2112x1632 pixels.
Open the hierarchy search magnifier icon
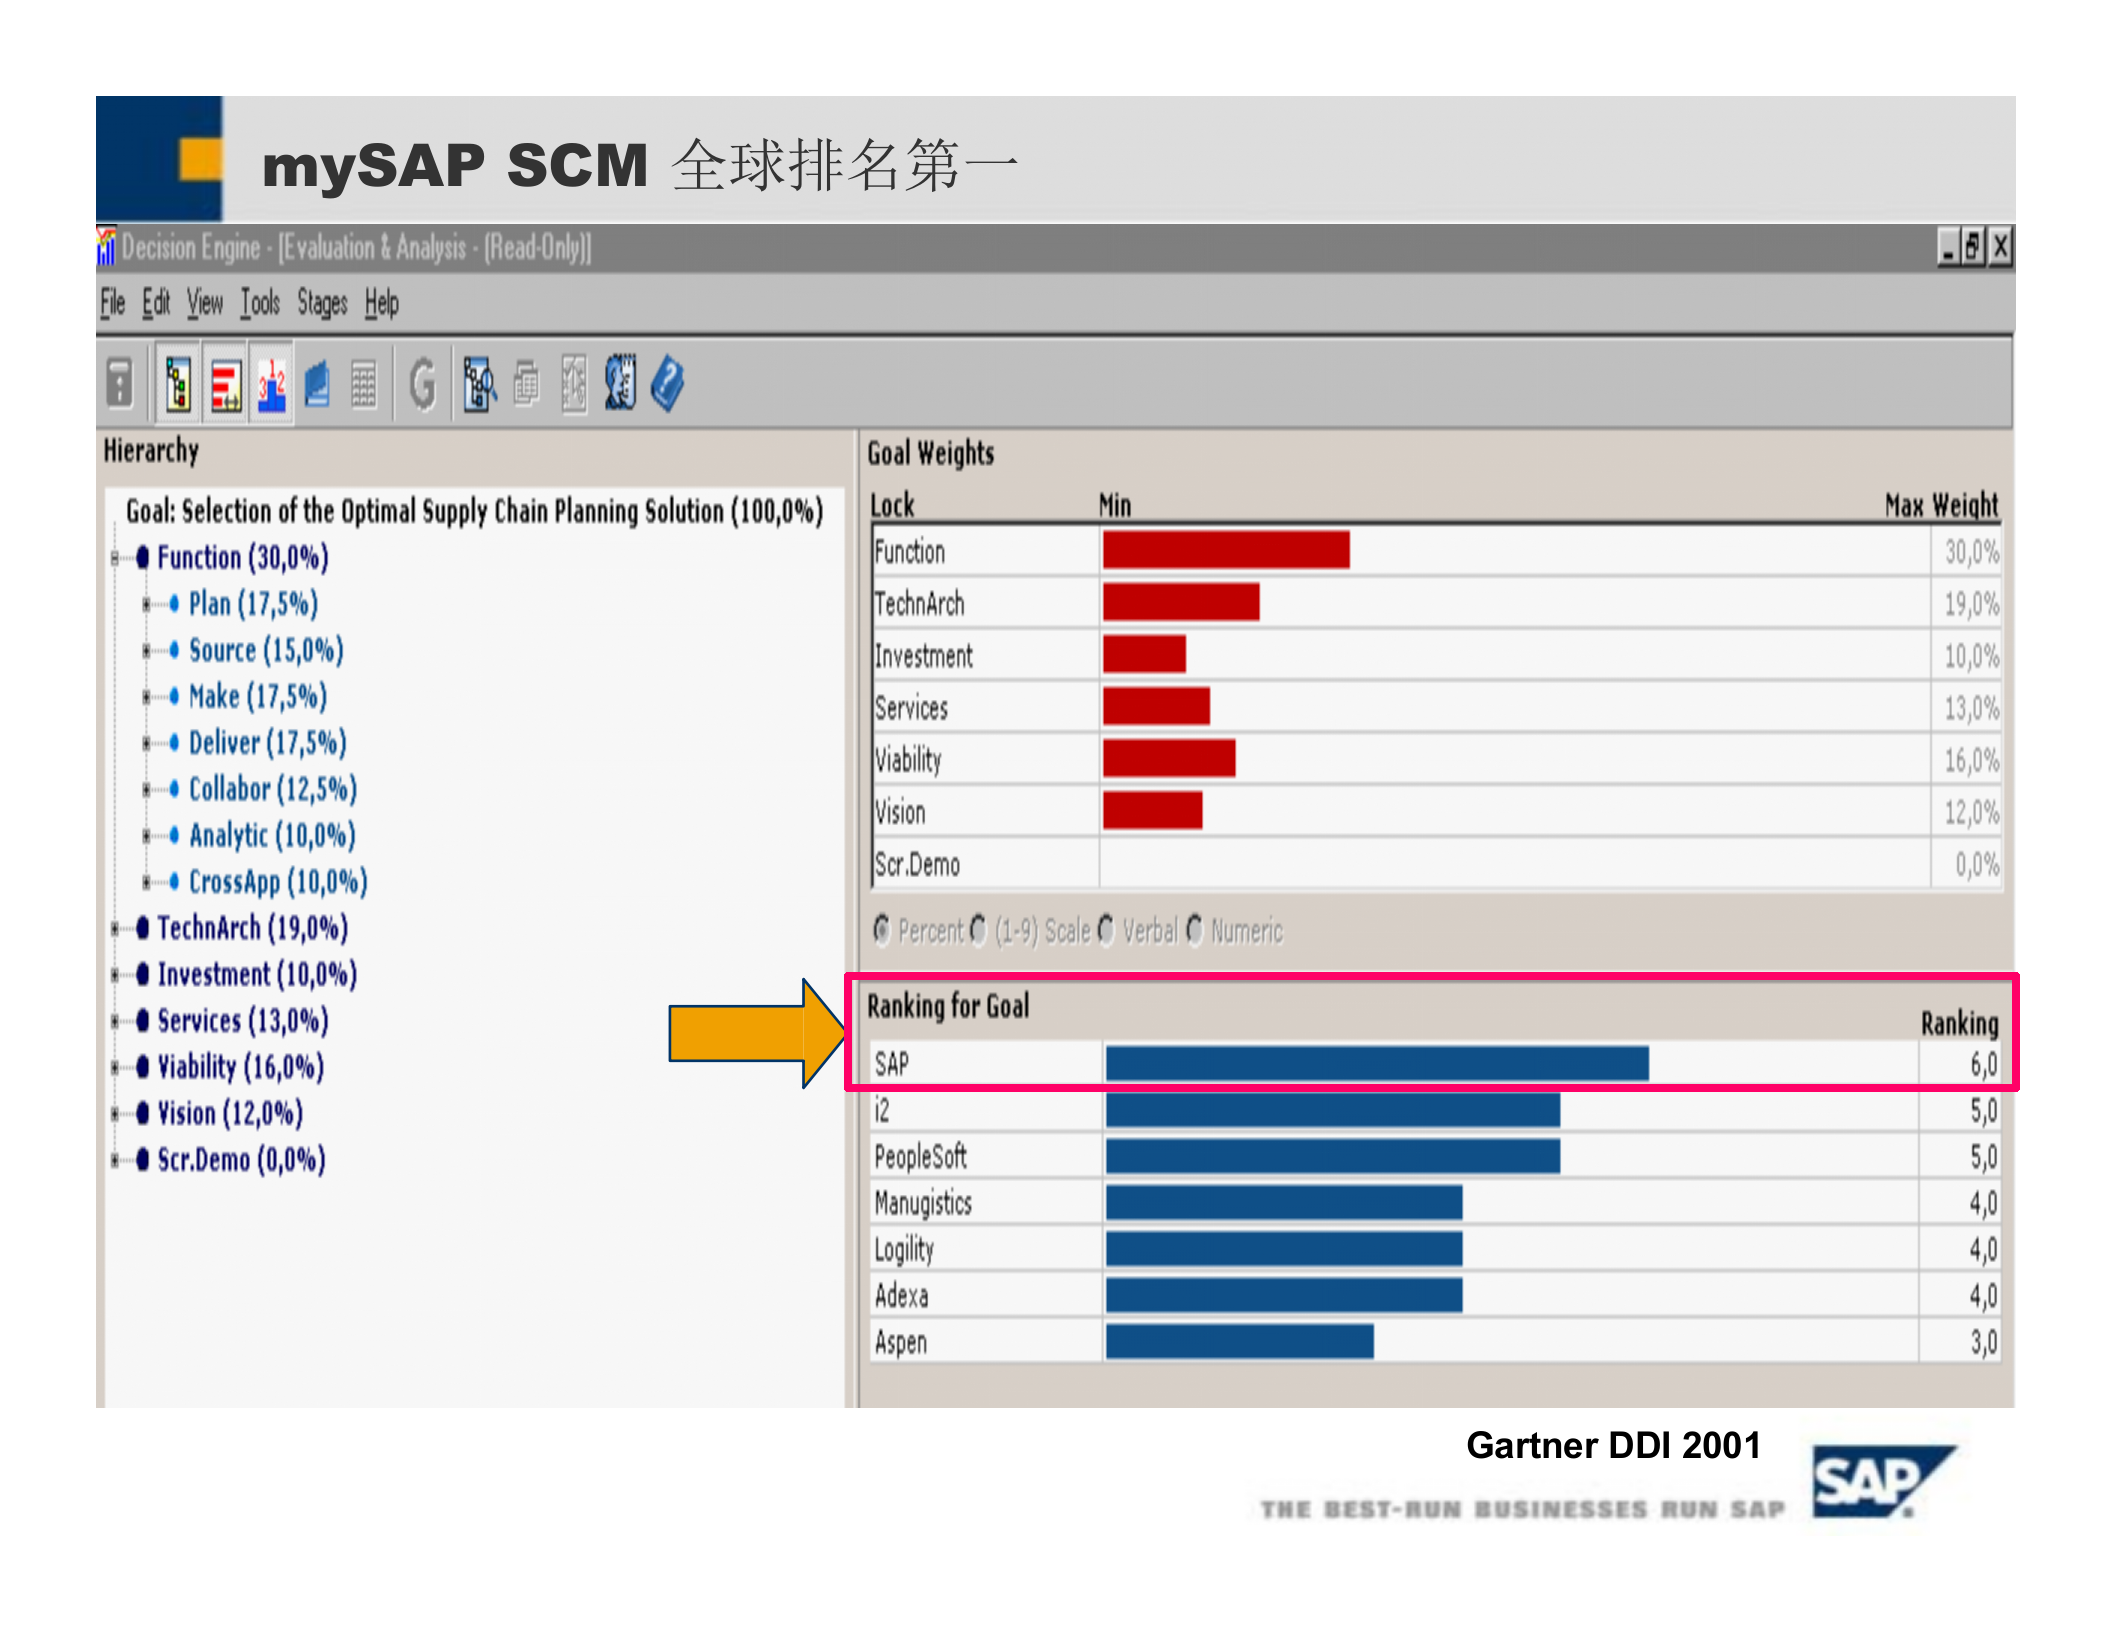tap(480, 385)
